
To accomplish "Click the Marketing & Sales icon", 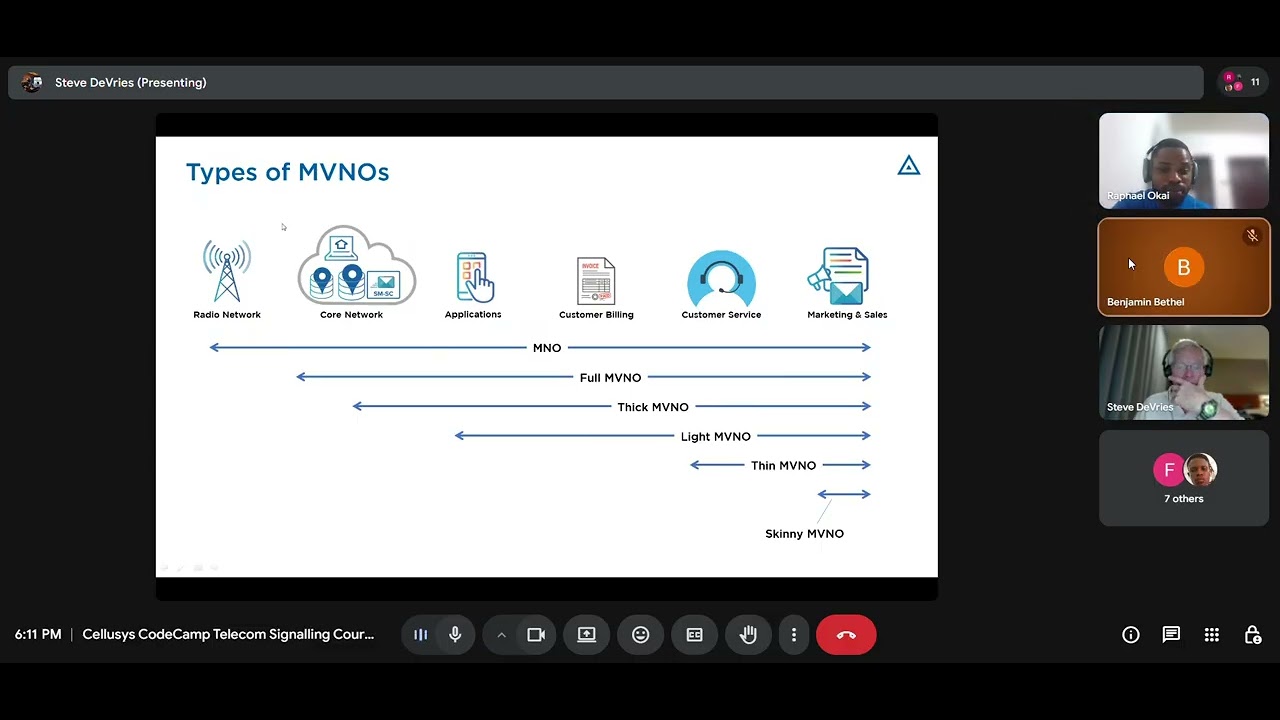I will click(x=840, y=276).
